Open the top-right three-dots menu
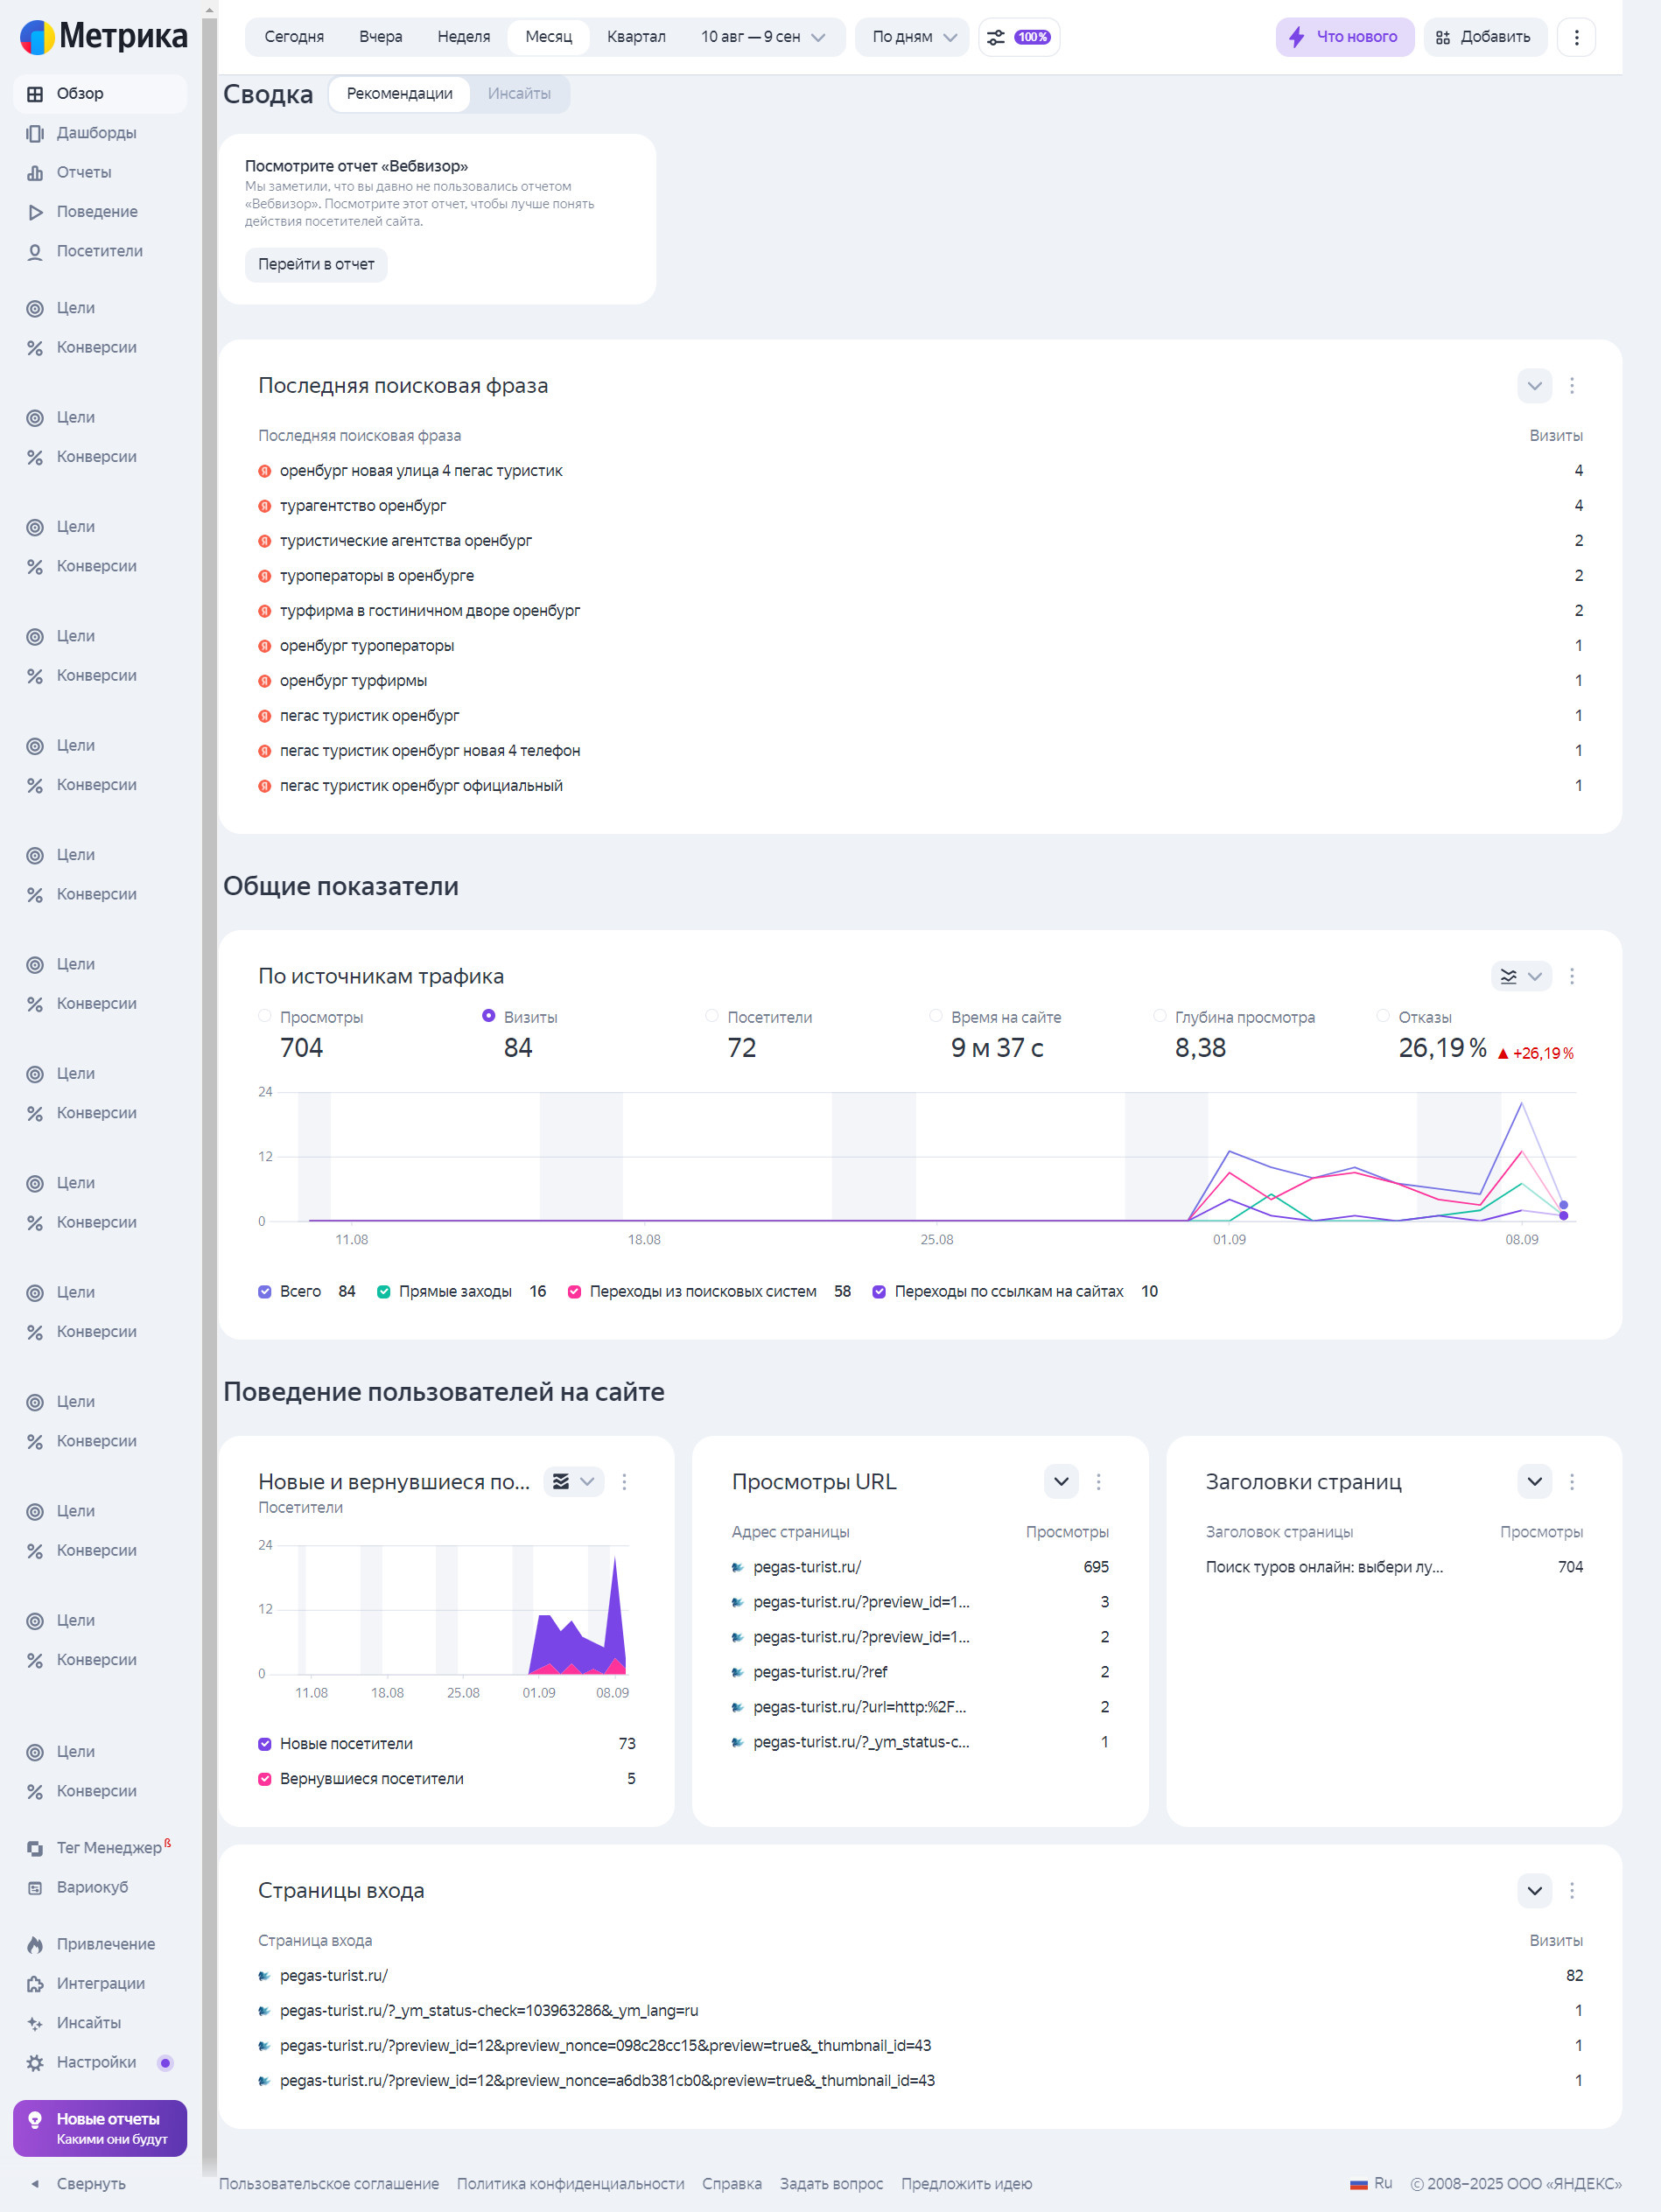Screen dimensions: 1661x2212 tap(1576, 37)
